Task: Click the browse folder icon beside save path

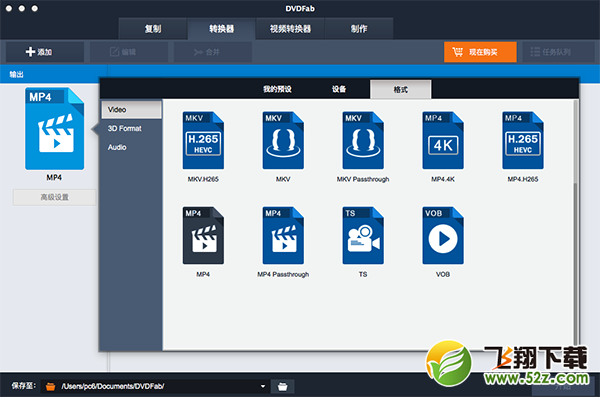Action: [x=282, y=386]
